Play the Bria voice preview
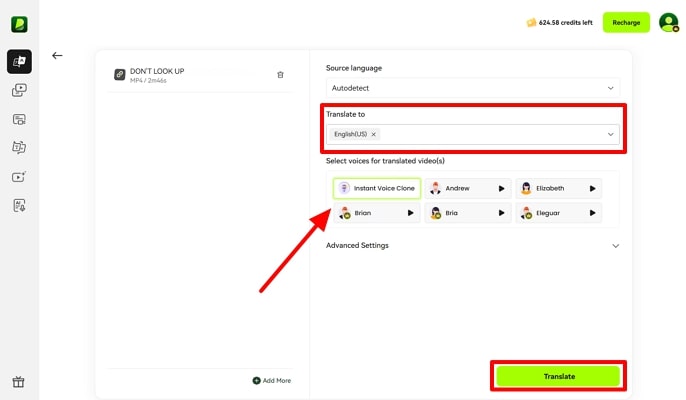 501,213
